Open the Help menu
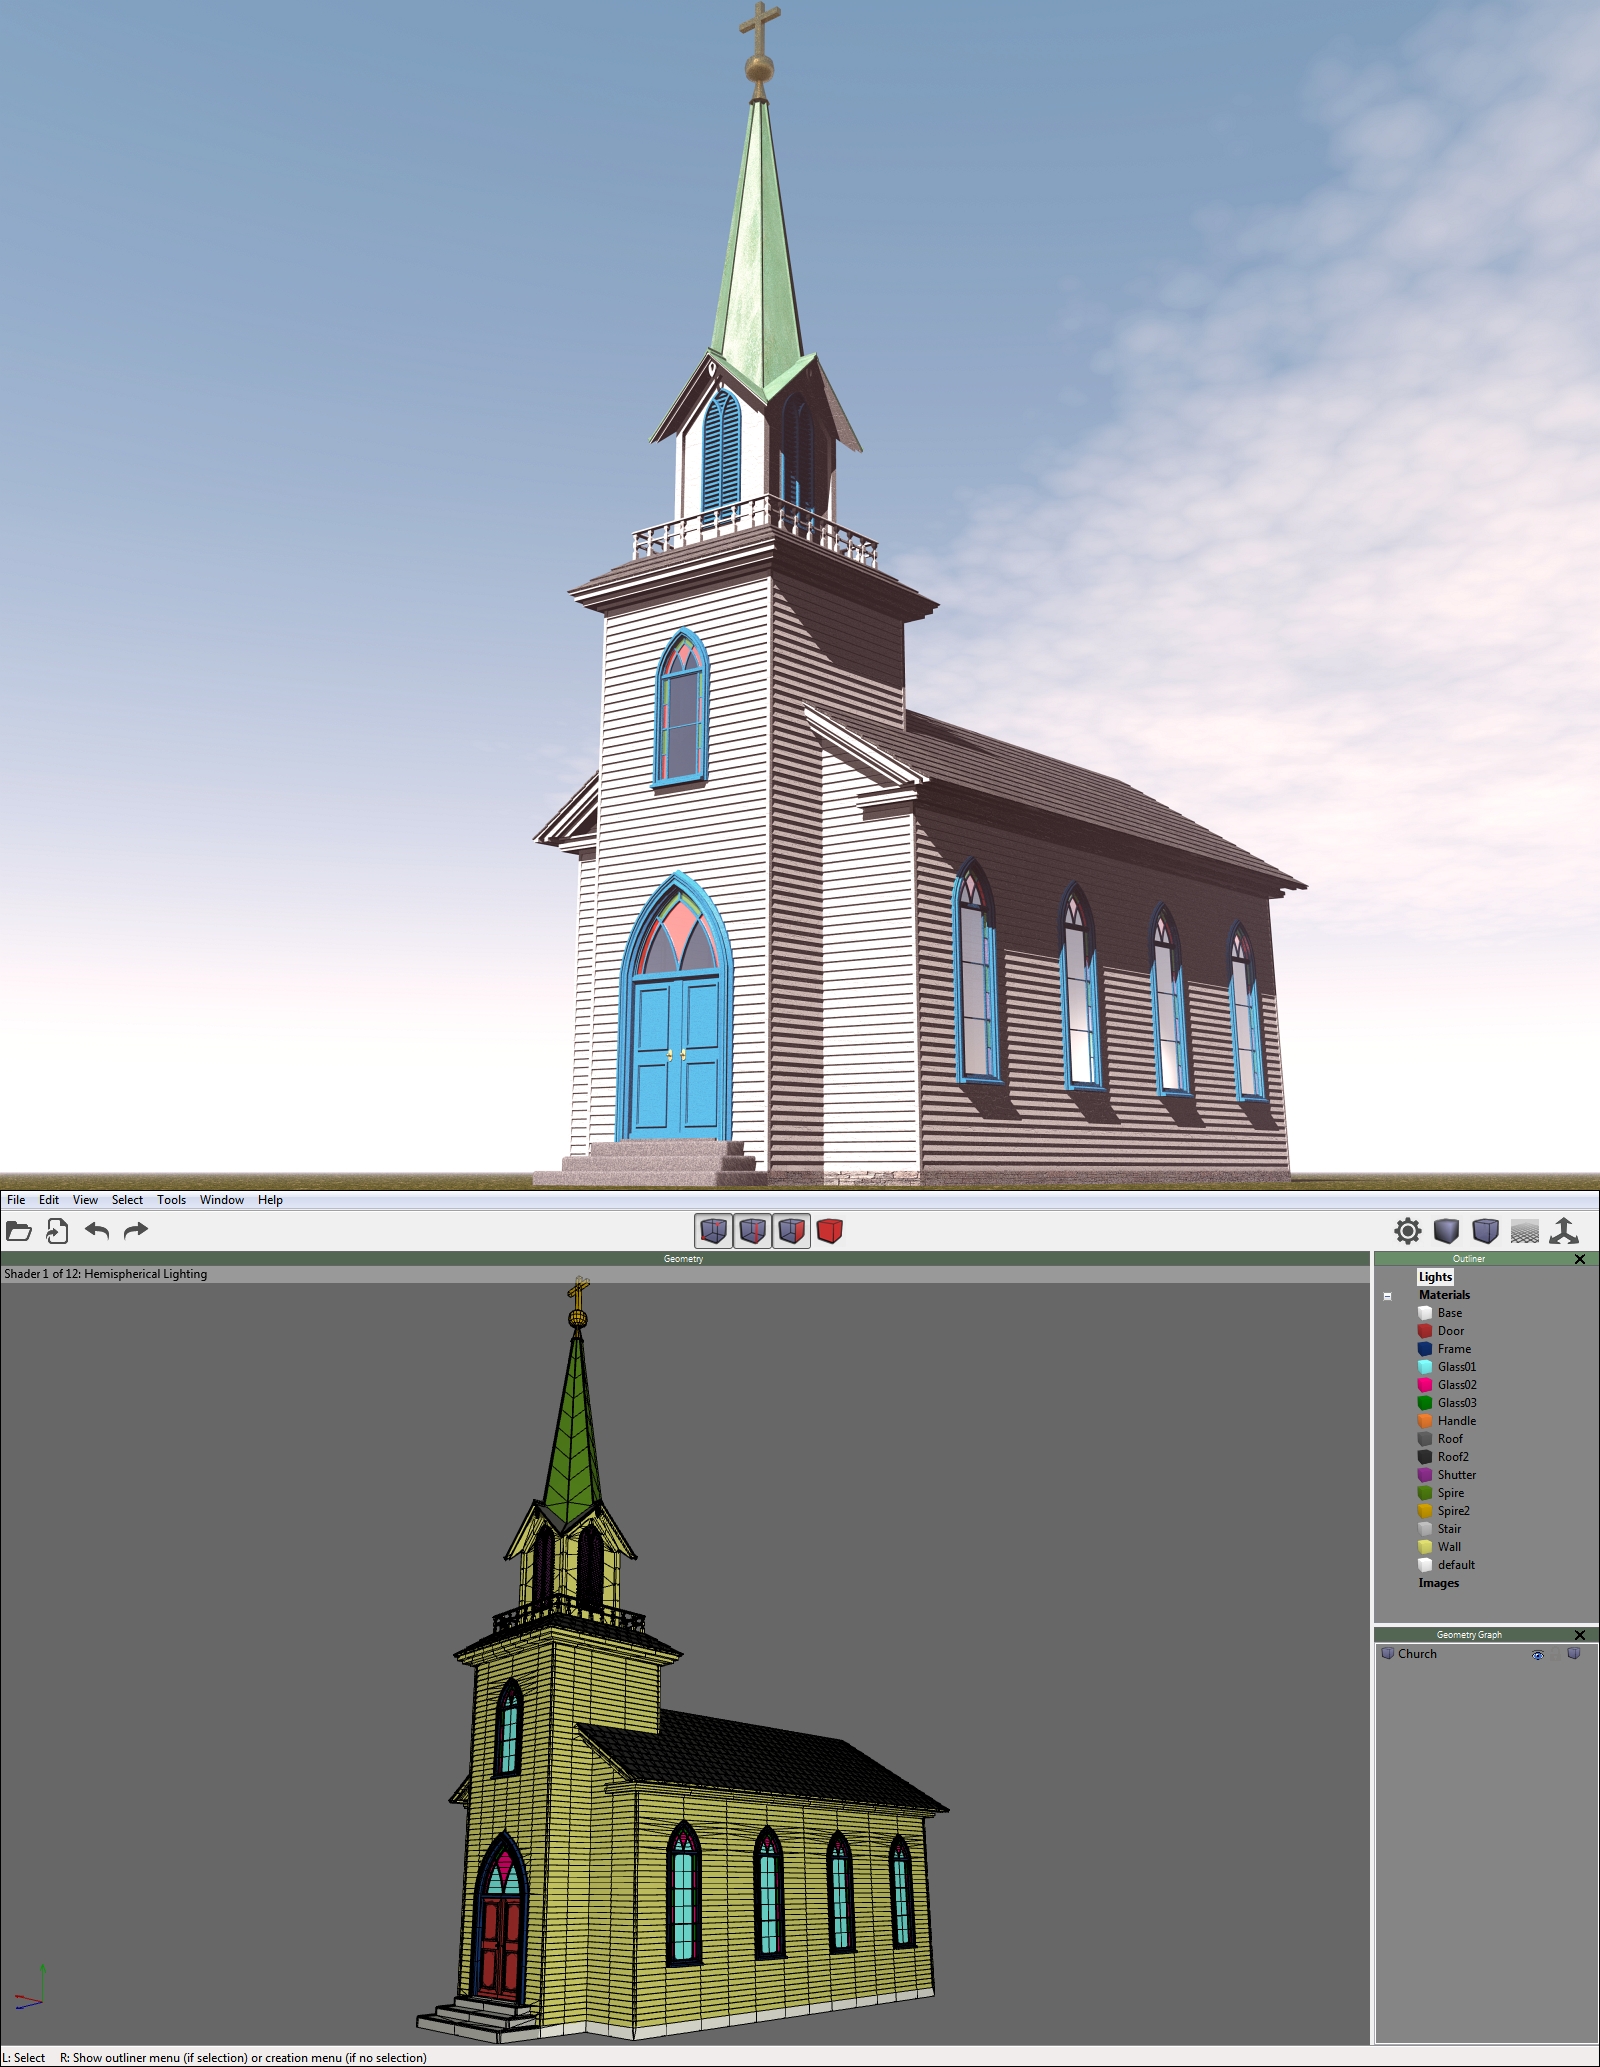Screen dimensions: 1600x2067 click(x=270, y=1200)
